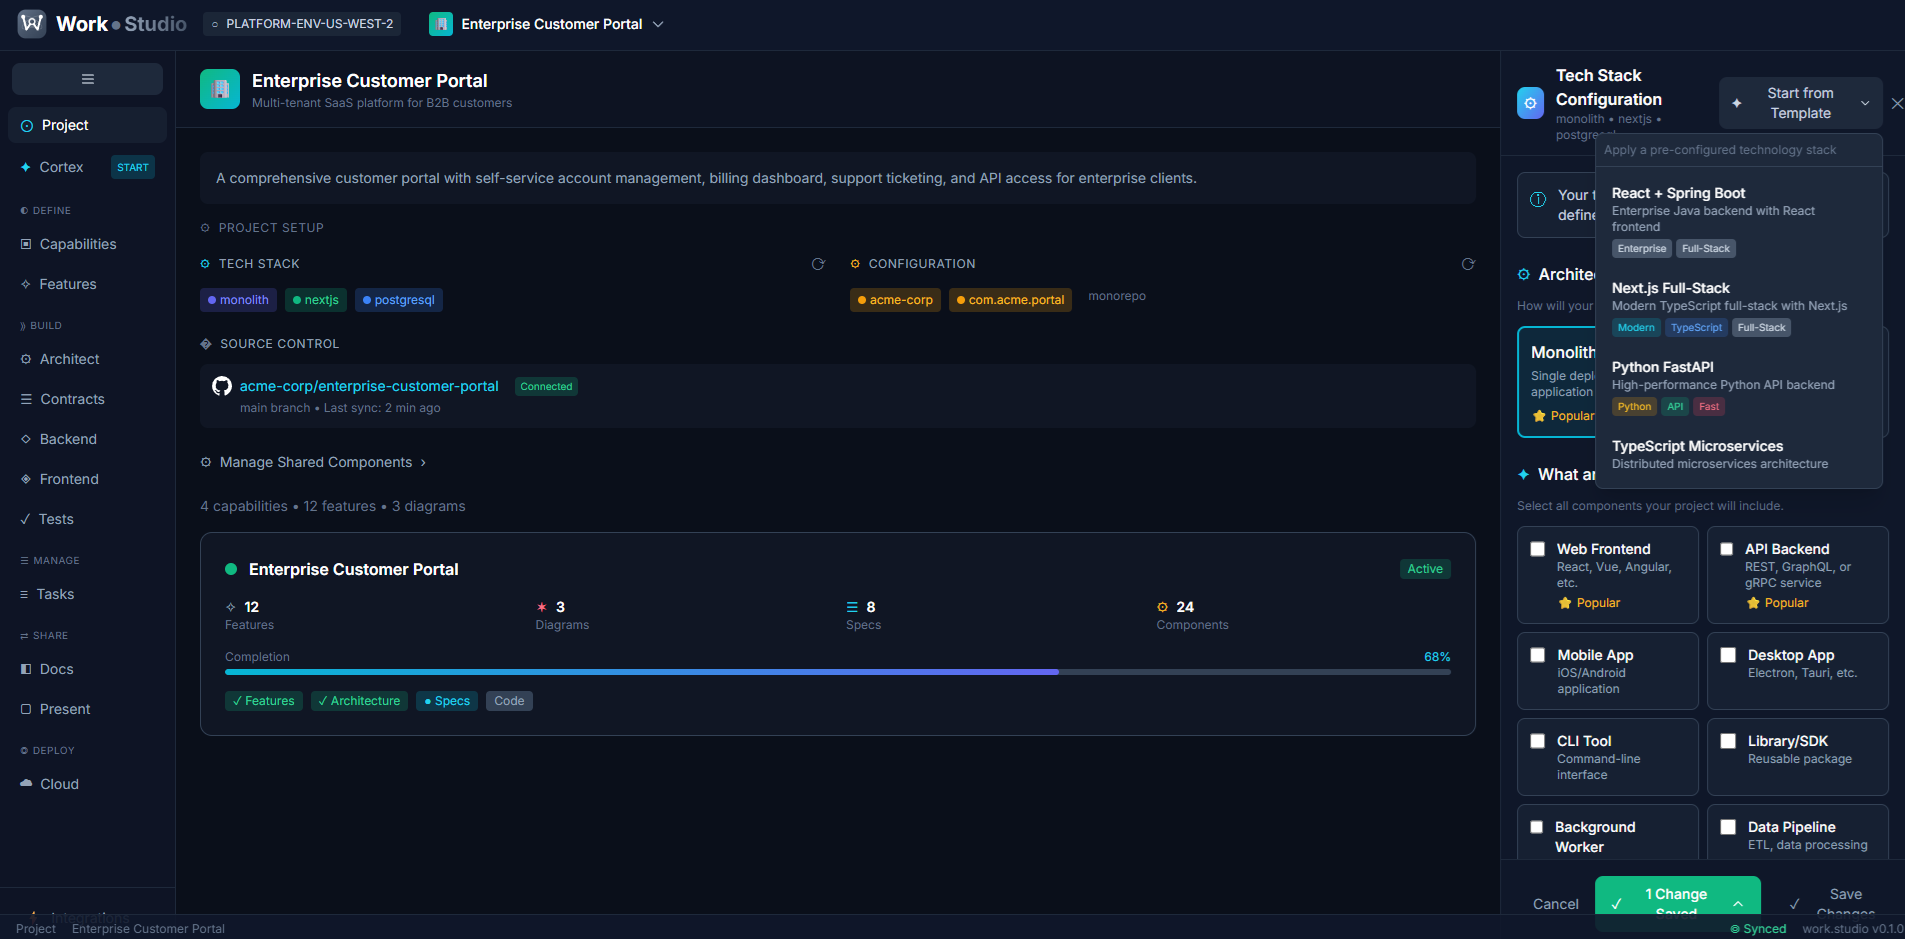Image resolution: width=1905 pixels, height=939 pixels.
Task: Choose React + Spring Boot template
Action: [1741, 221]
